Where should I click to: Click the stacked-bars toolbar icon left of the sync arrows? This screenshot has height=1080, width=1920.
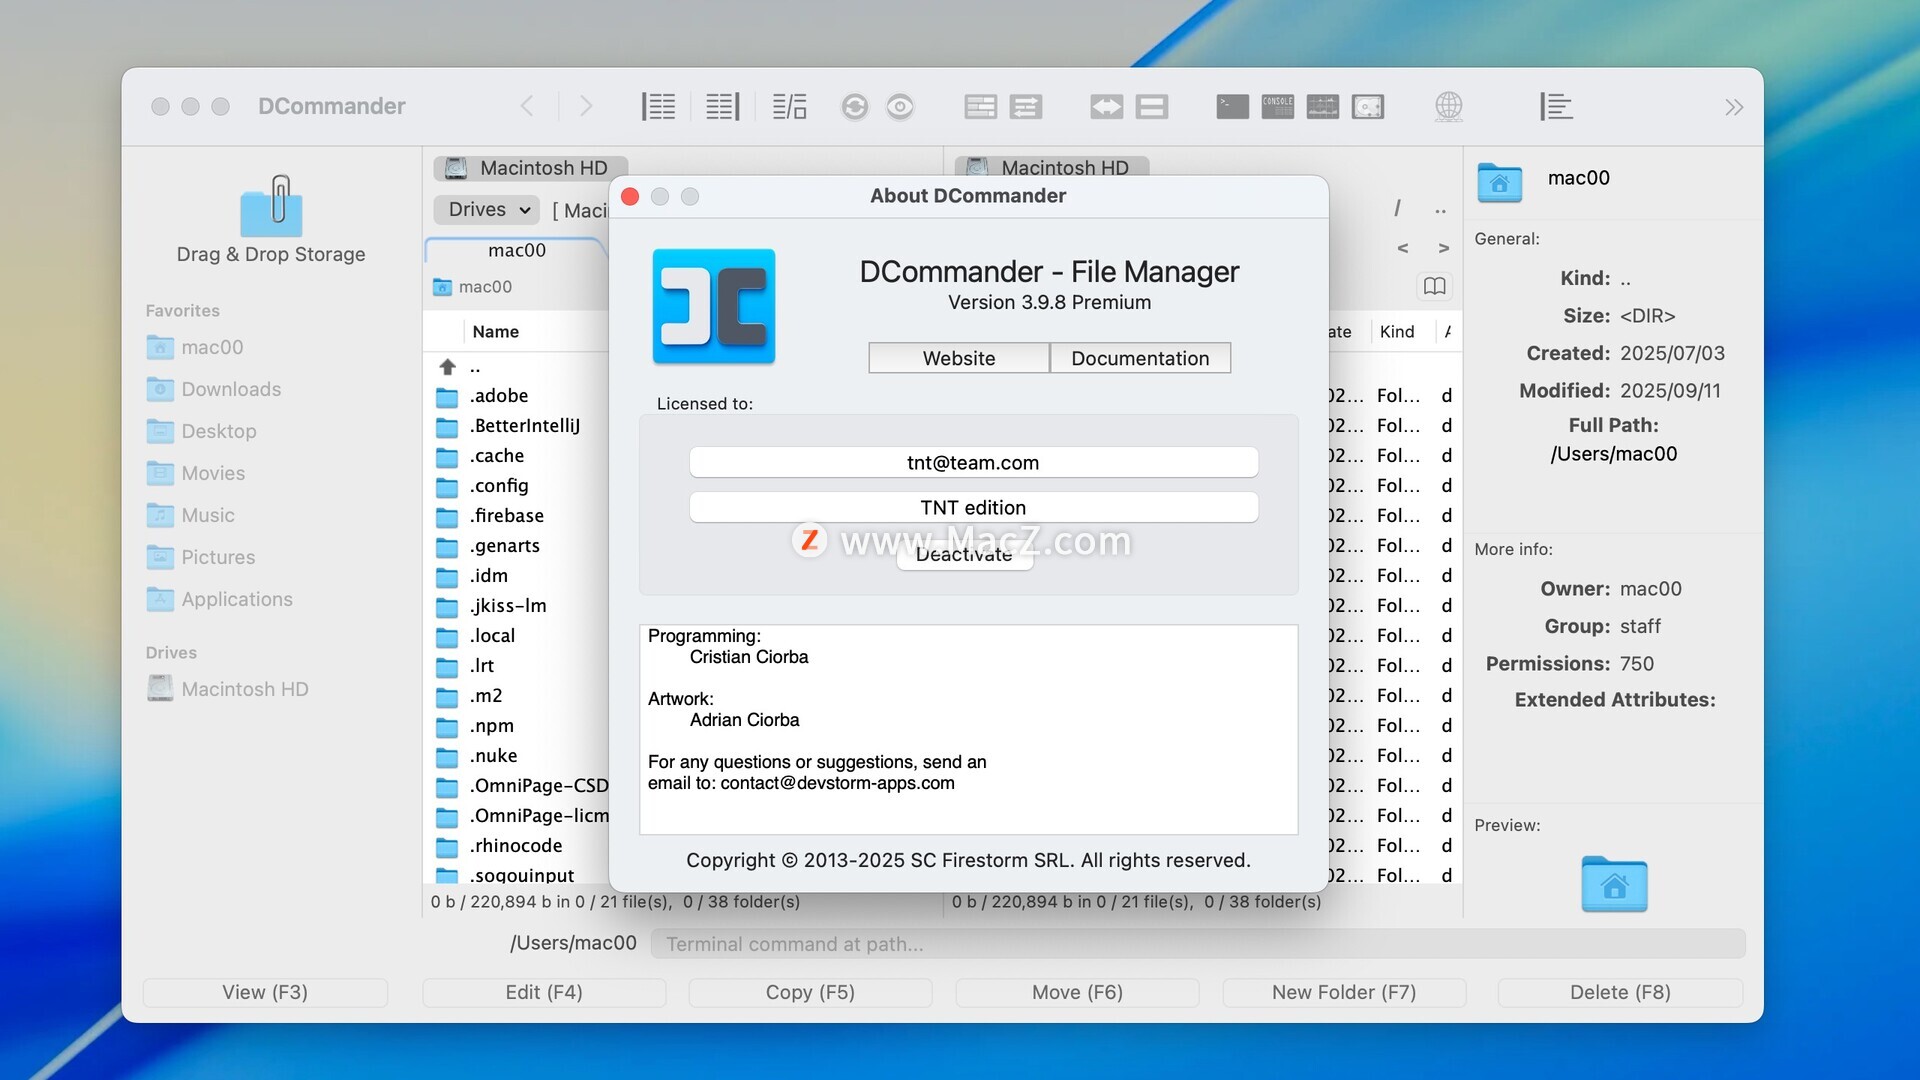[x=980, y=106]
